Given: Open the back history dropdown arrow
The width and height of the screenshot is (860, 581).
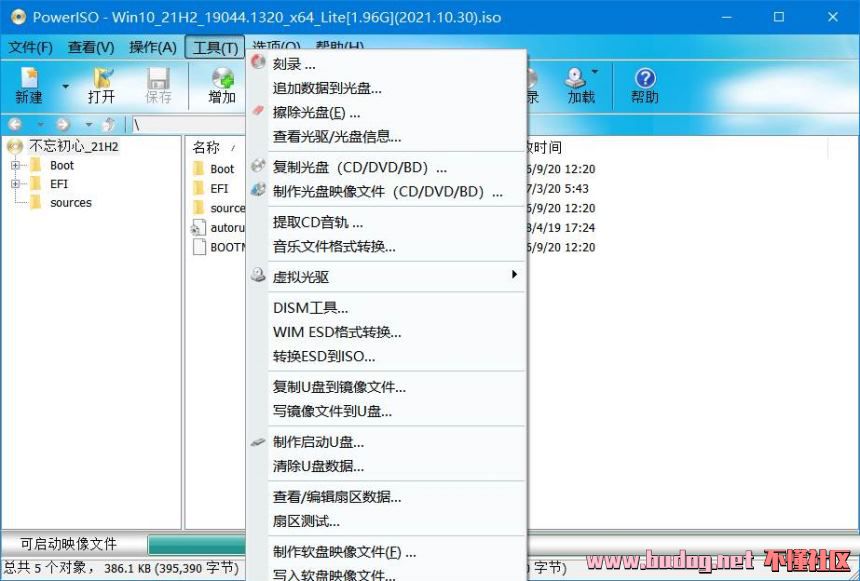Looking at the screenshot, I should [40, 125].
